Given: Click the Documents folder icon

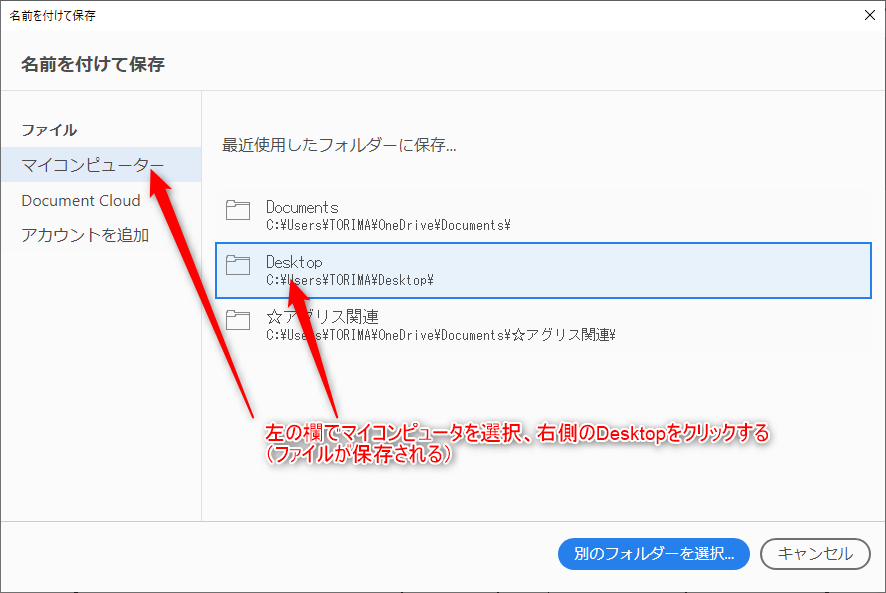Looking at the screenshot, I should (238, 210).
